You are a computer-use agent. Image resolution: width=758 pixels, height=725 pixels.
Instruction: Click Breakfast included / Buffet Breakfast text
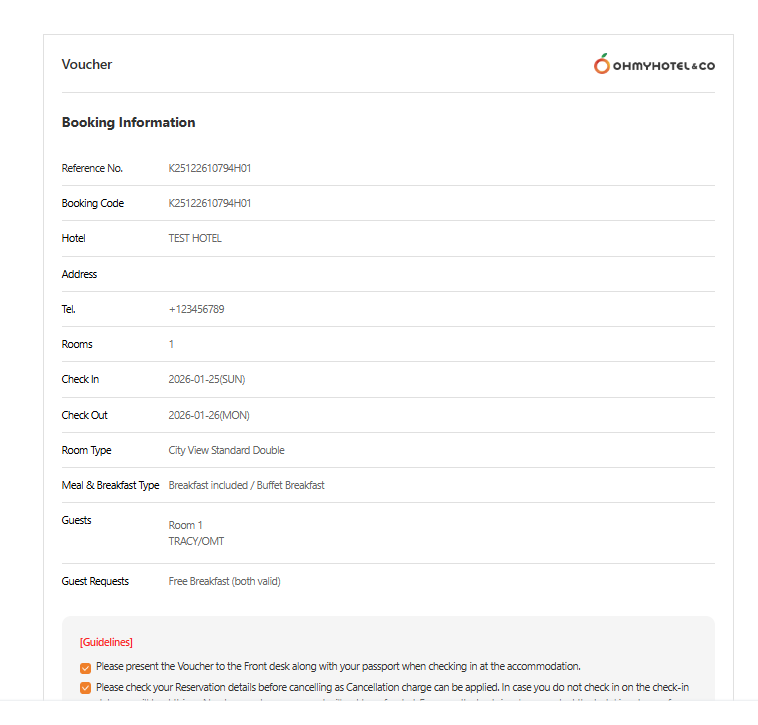(x=246, y=485)
